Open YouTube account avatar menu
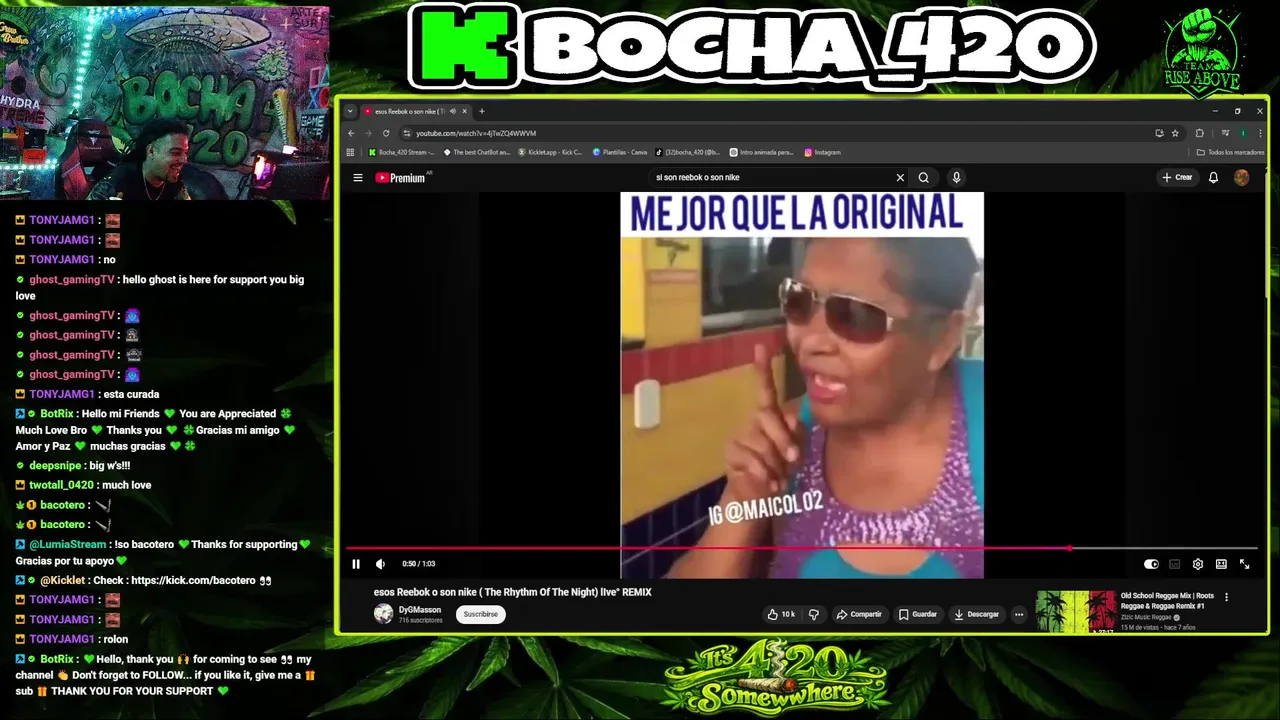Viewport: 1280px width, 720px height. [x=1241, y=178]
